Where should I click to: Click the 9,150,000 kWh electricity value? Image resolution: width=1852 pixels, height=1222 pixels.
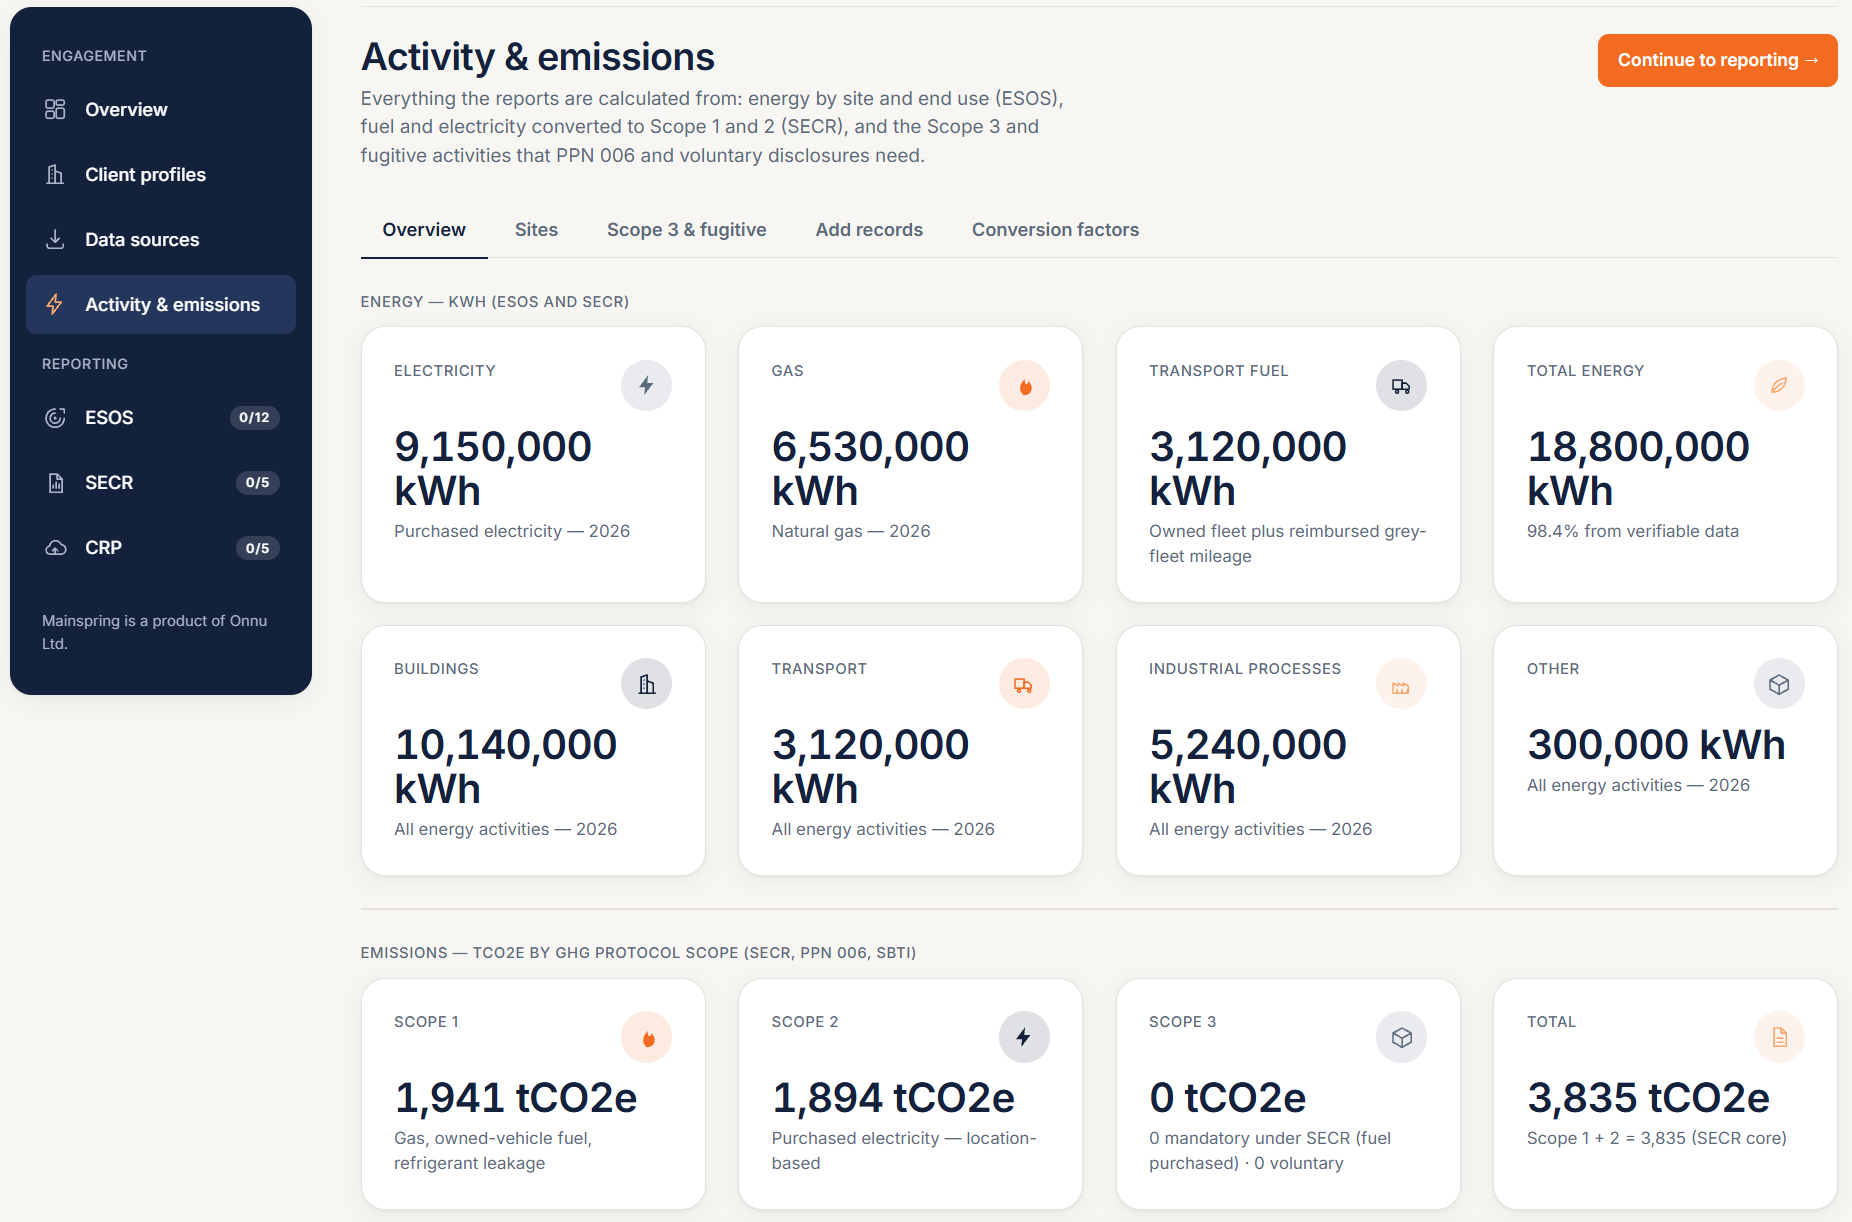click(x=493, y=469)
